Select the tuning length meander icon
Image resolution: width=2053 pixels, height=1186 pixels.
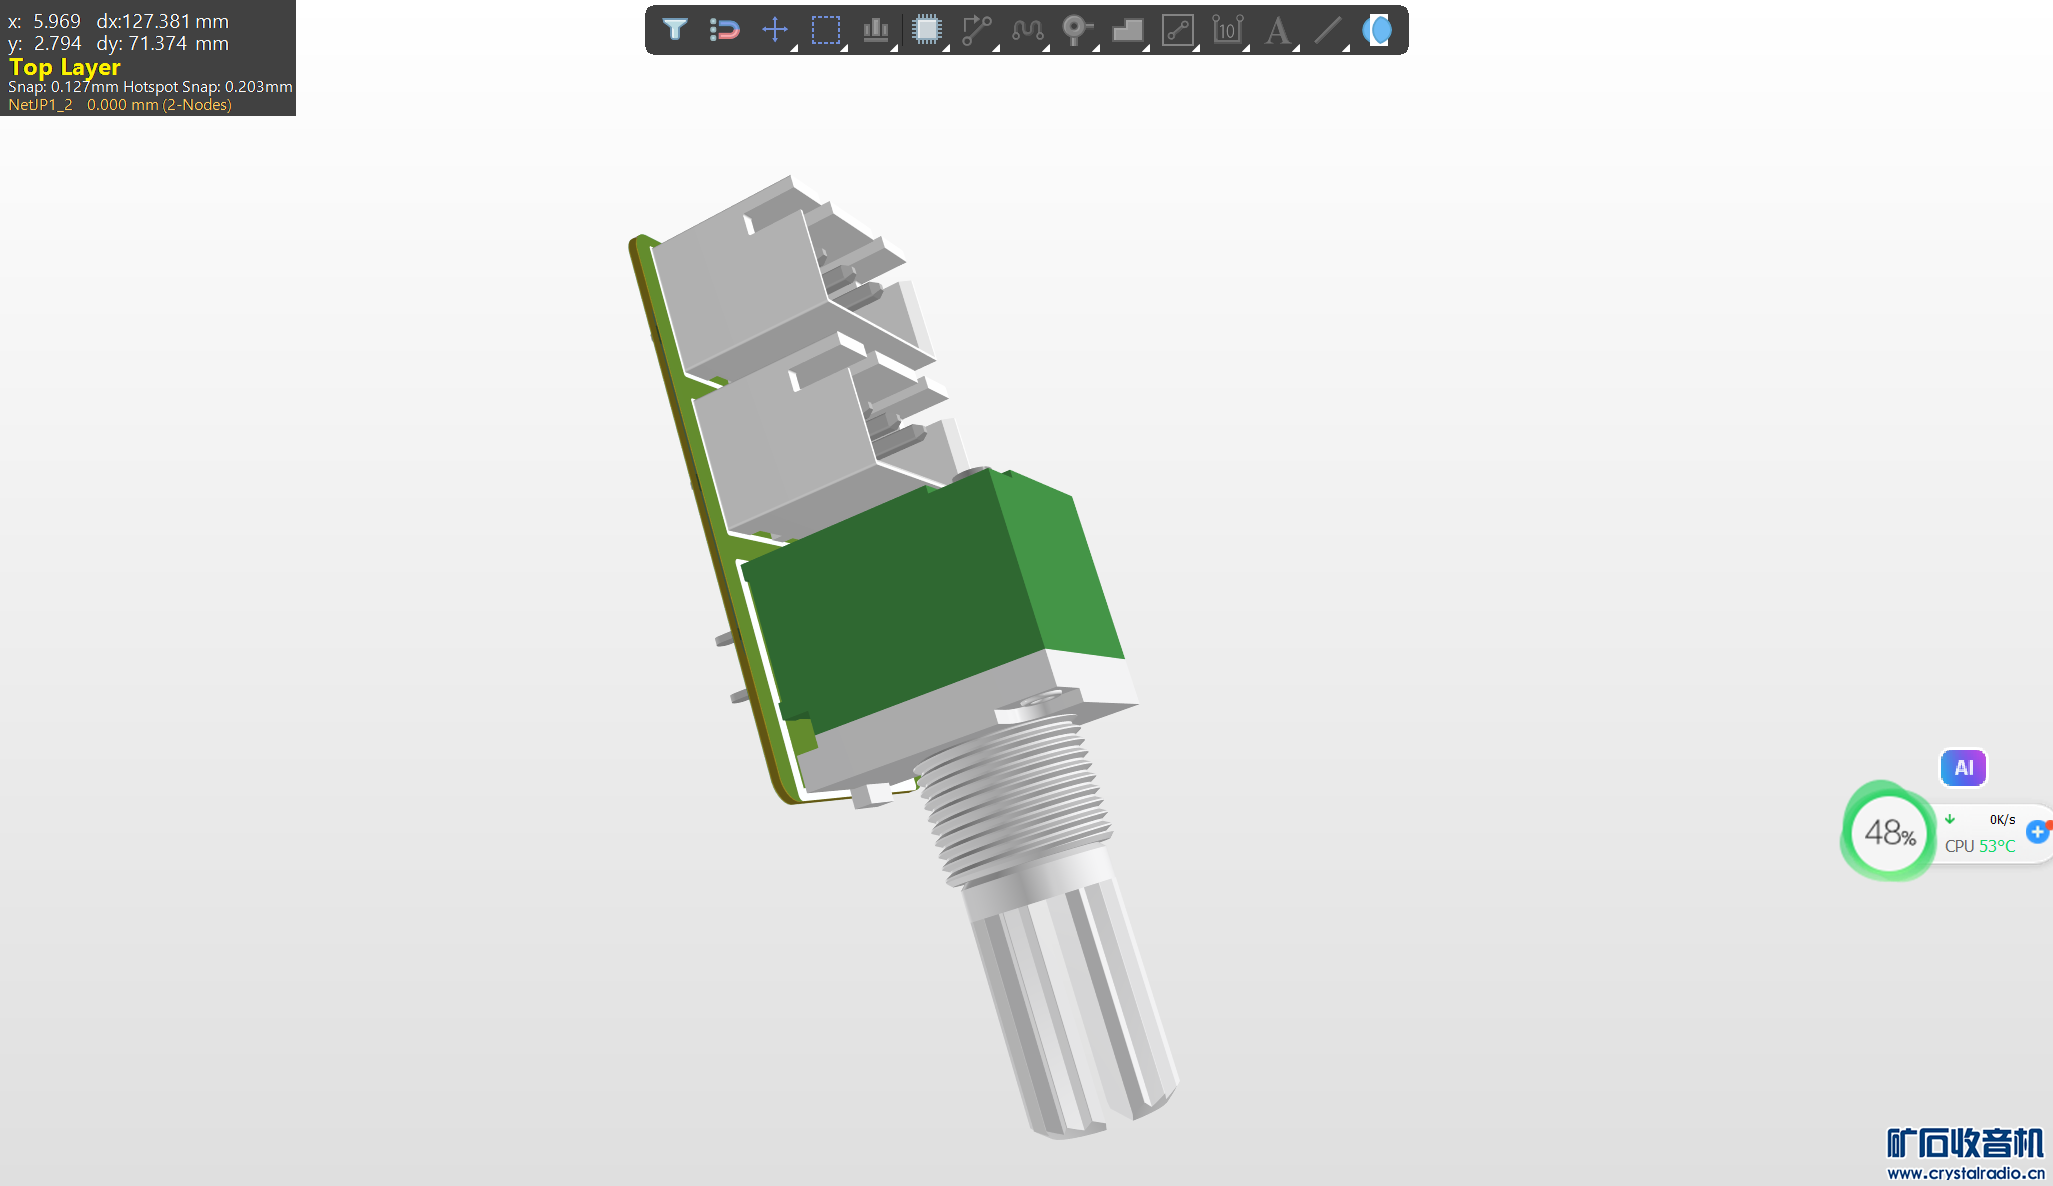click(x=1027, y=30)
